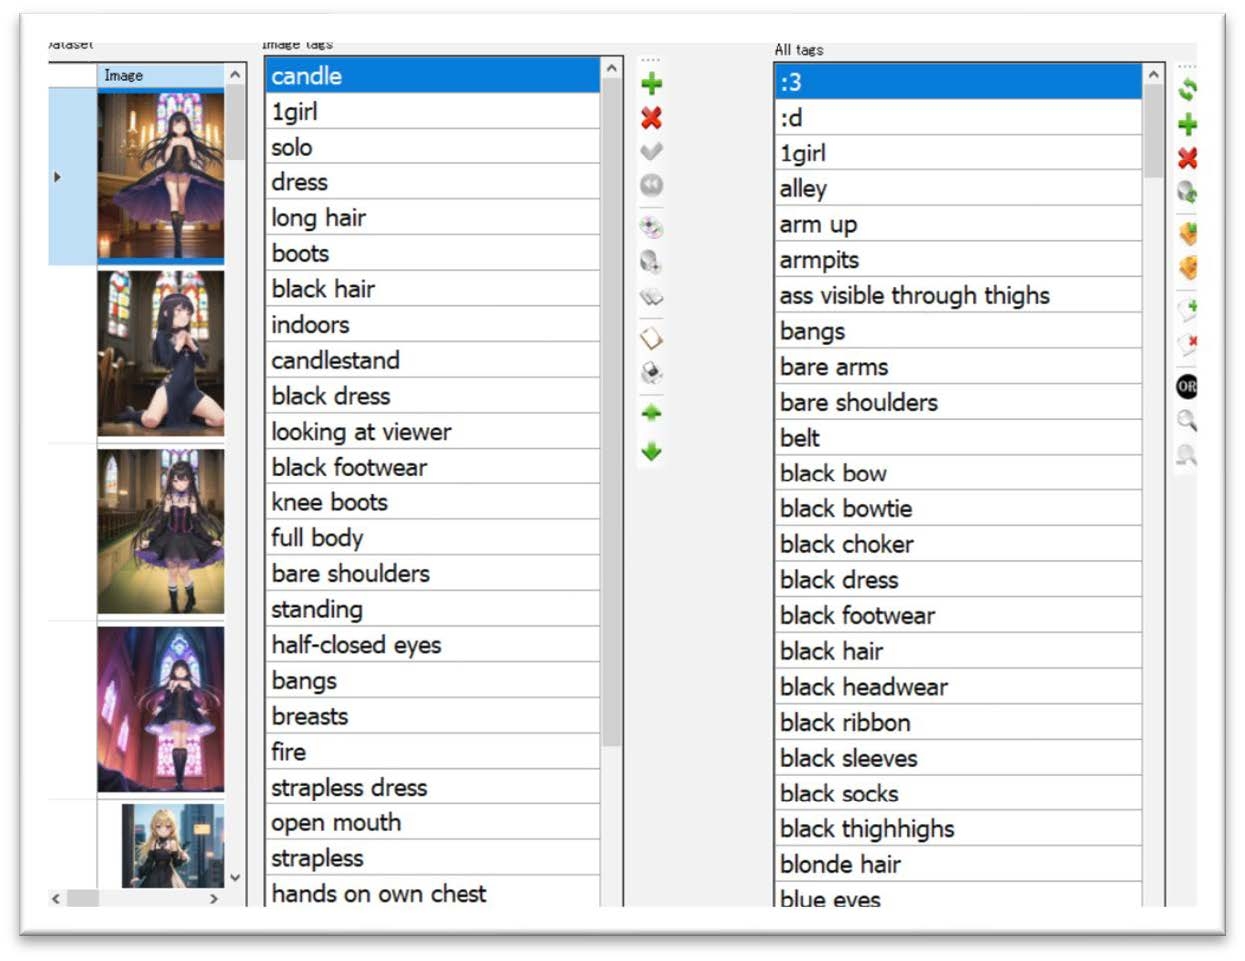The image size is (1245, 961).
Task: Click the green refresh arrows beside All tags
Action: (1187, 90)
